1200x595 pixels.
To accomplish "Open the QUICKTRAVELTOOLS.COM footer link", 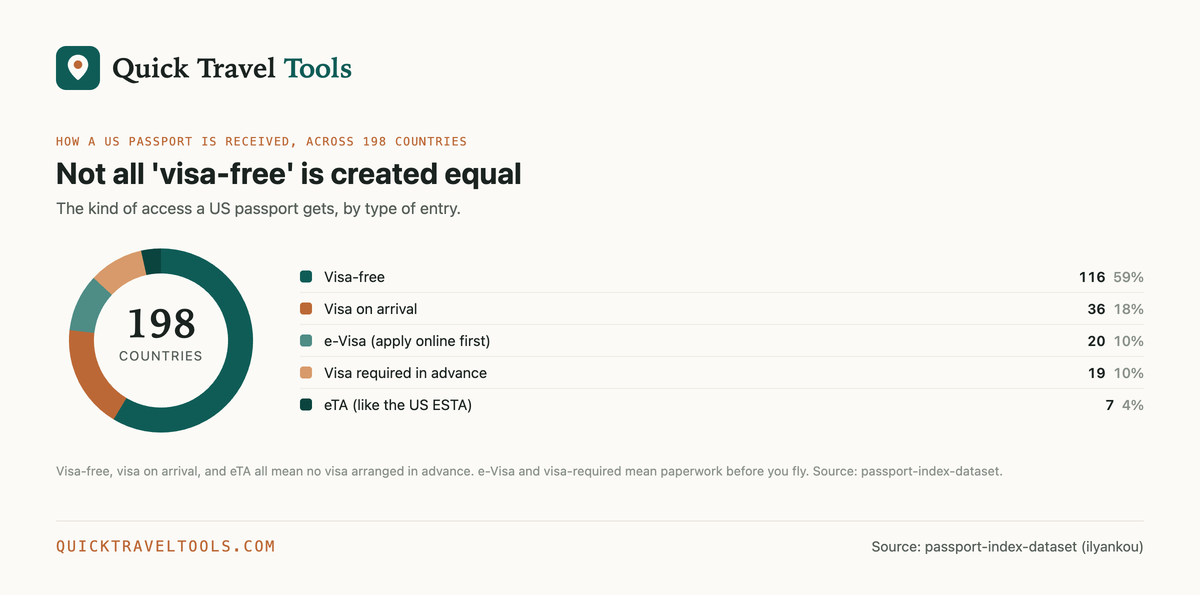I will 165,546.
